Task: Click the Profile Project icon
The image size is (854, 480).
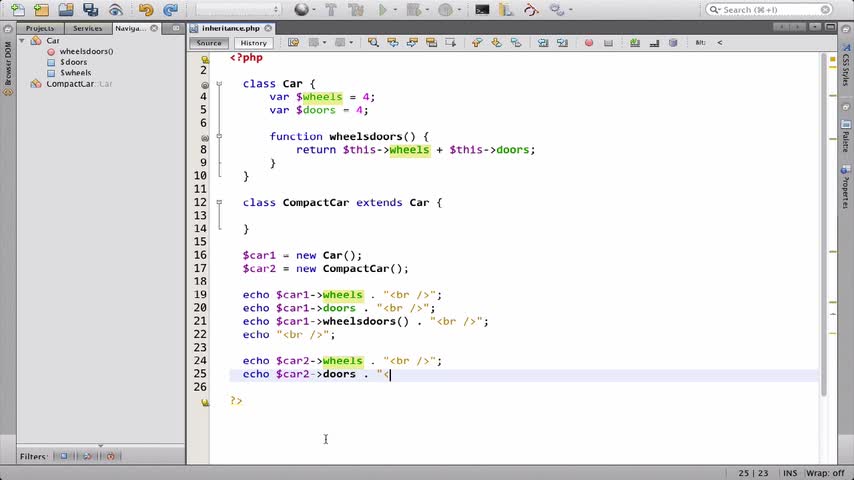Action: [445, 9]
